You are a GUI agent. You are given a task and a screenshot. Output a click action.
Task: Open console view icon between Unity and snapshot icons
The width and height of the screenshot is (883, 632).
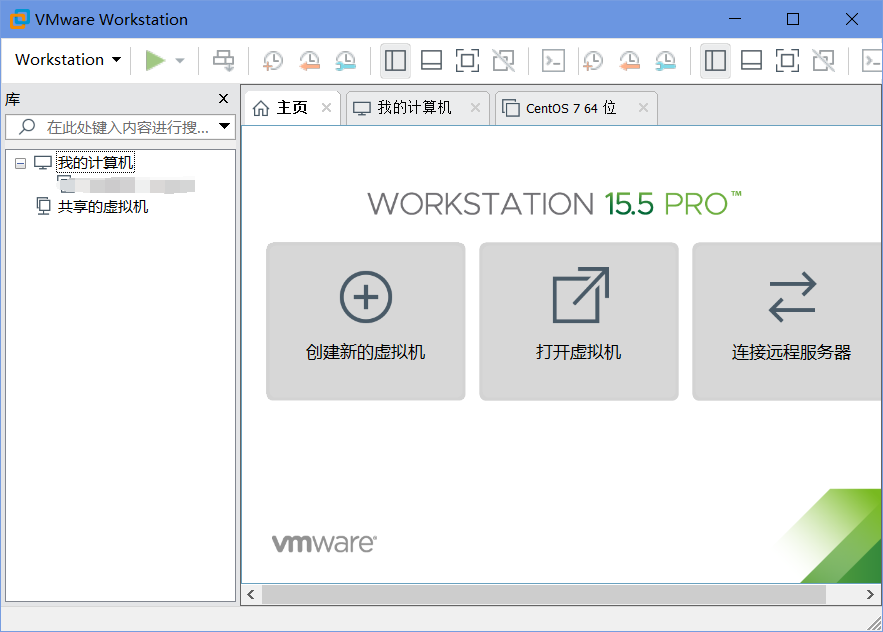click(554, 60)
